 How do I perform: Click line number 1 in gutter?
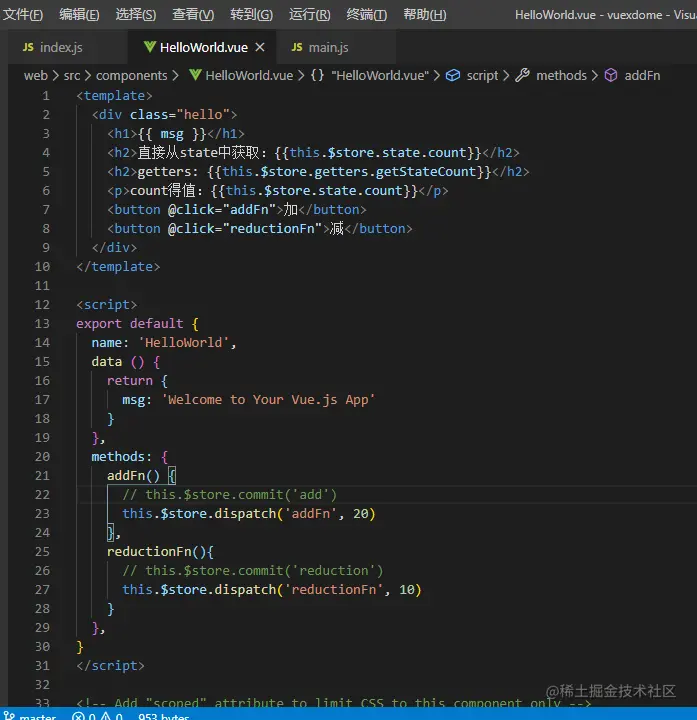click(46, 96)
